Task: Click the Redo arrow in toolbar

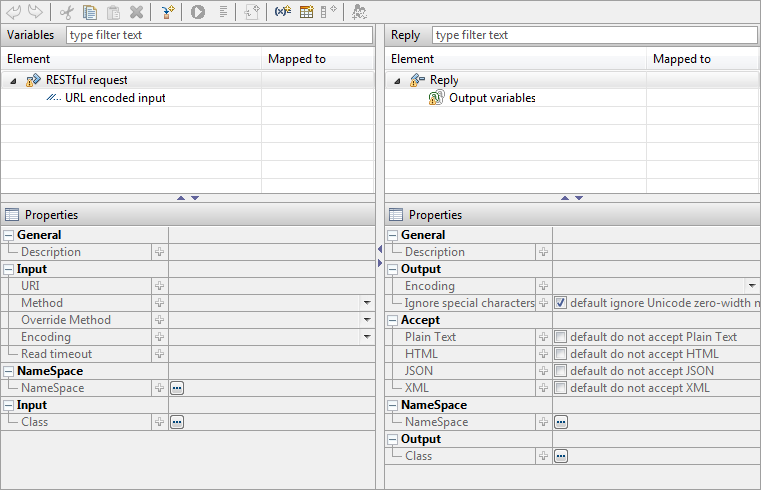Action: click(x=35, y=12)
